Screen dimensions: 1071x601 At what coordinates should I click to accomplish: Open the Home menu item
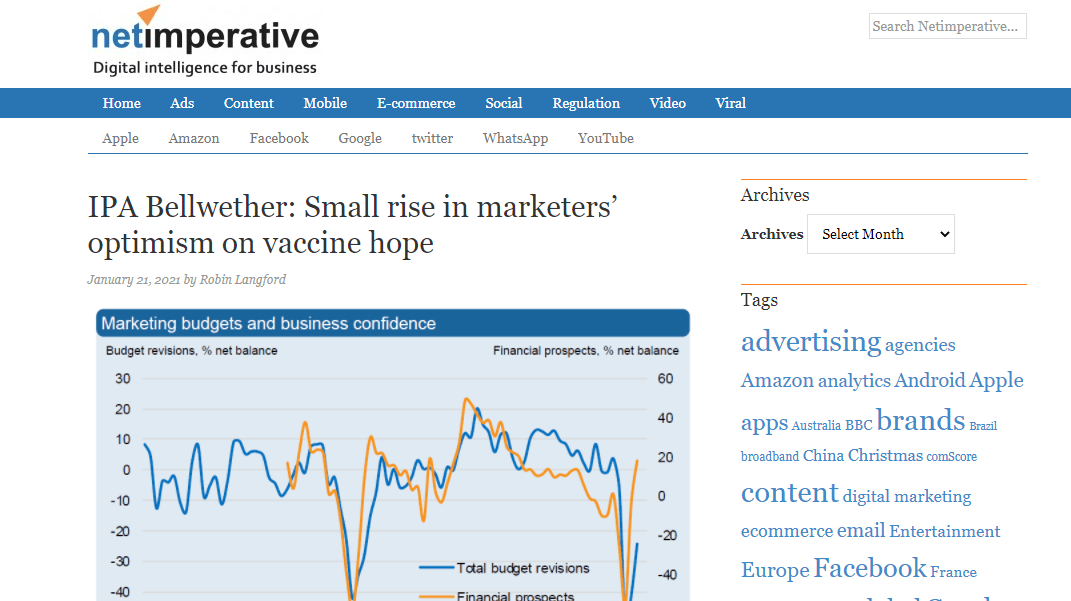(x=122, y=103)
